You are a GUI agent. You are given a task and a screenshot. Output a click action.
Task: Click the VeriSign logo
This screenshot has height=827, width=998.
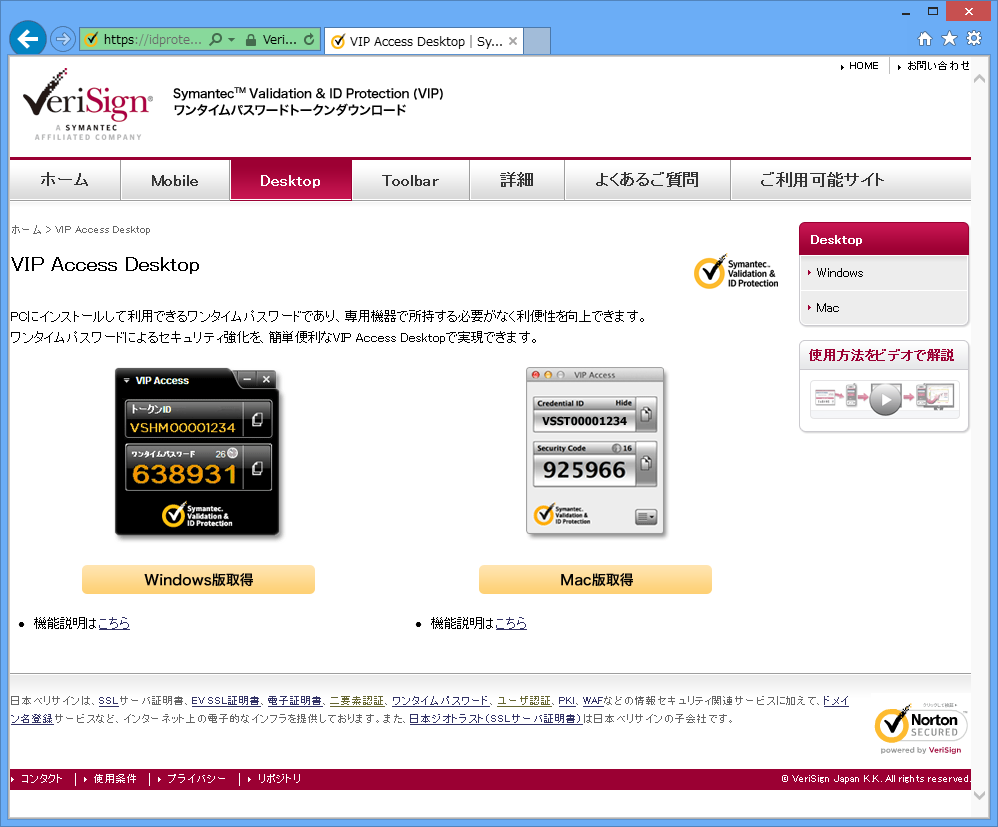coord(88,104)
